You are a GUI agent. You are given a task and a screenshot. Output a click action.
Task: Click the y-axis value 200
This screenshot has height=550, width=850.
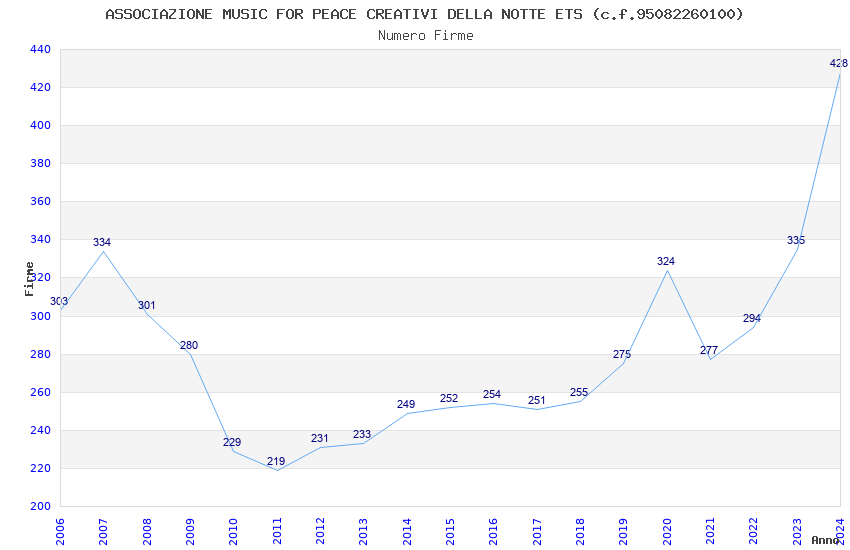(41, 506)
